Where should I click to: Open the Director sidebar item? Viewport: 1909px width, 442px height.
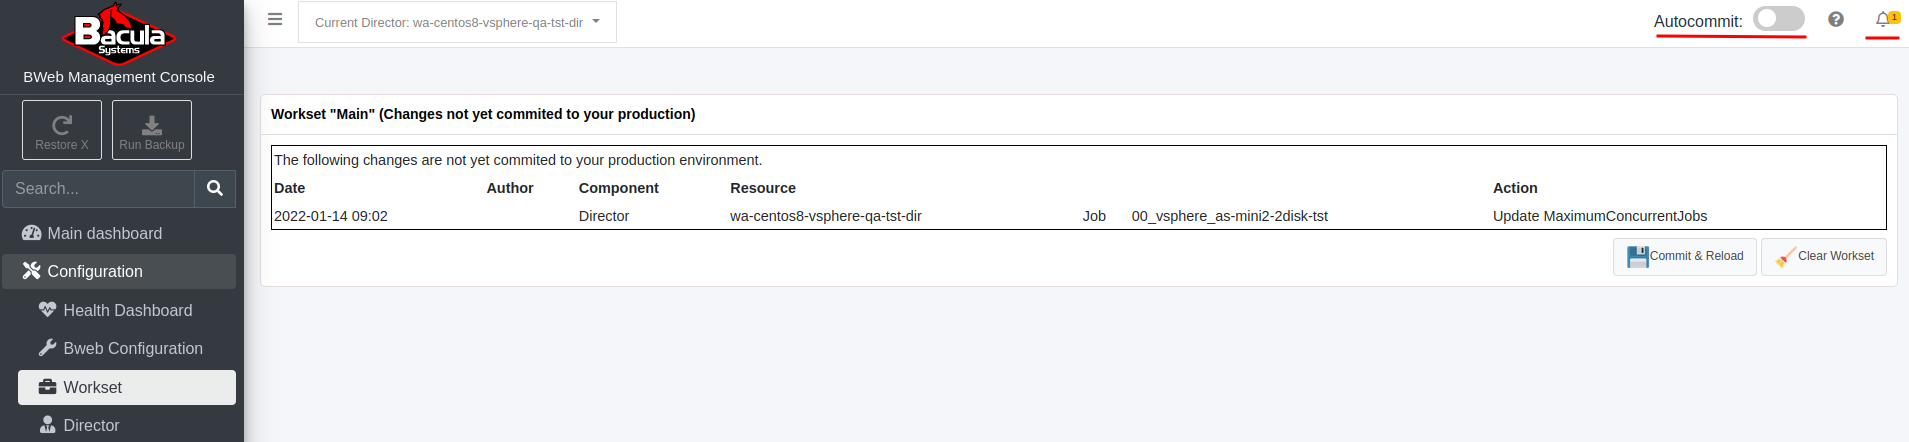click(127, 425)
